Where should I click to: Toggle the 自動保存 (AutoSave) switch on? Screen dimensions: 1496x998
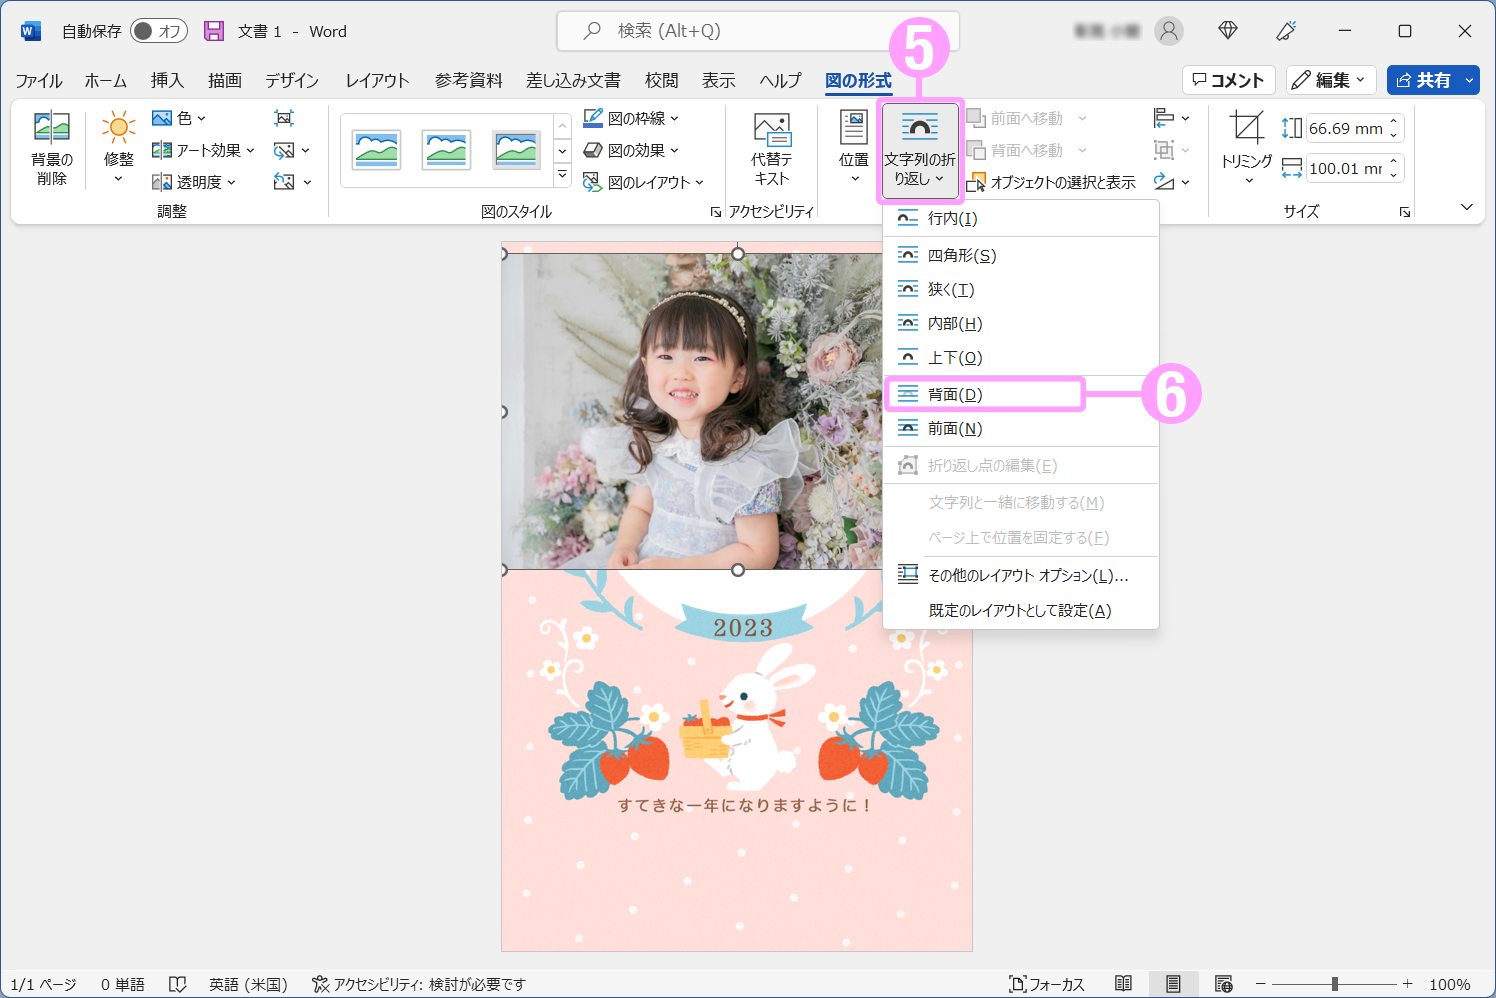[x=158, y=30]
